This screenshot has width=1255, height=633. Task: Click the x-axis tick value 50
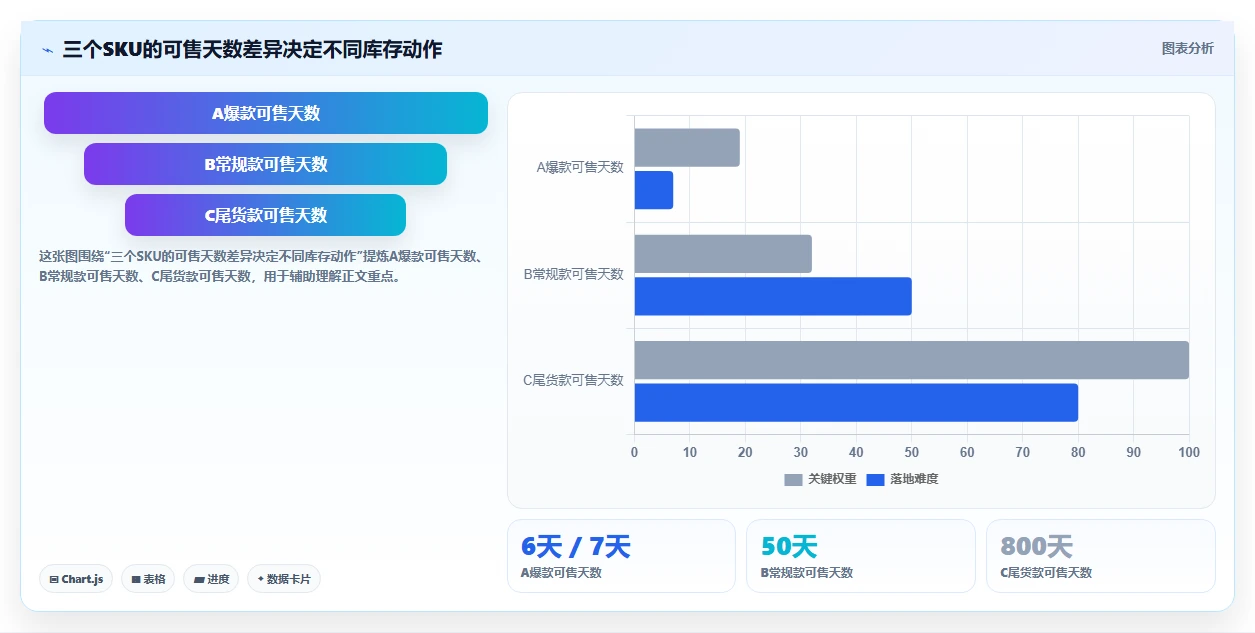point(911,452)
